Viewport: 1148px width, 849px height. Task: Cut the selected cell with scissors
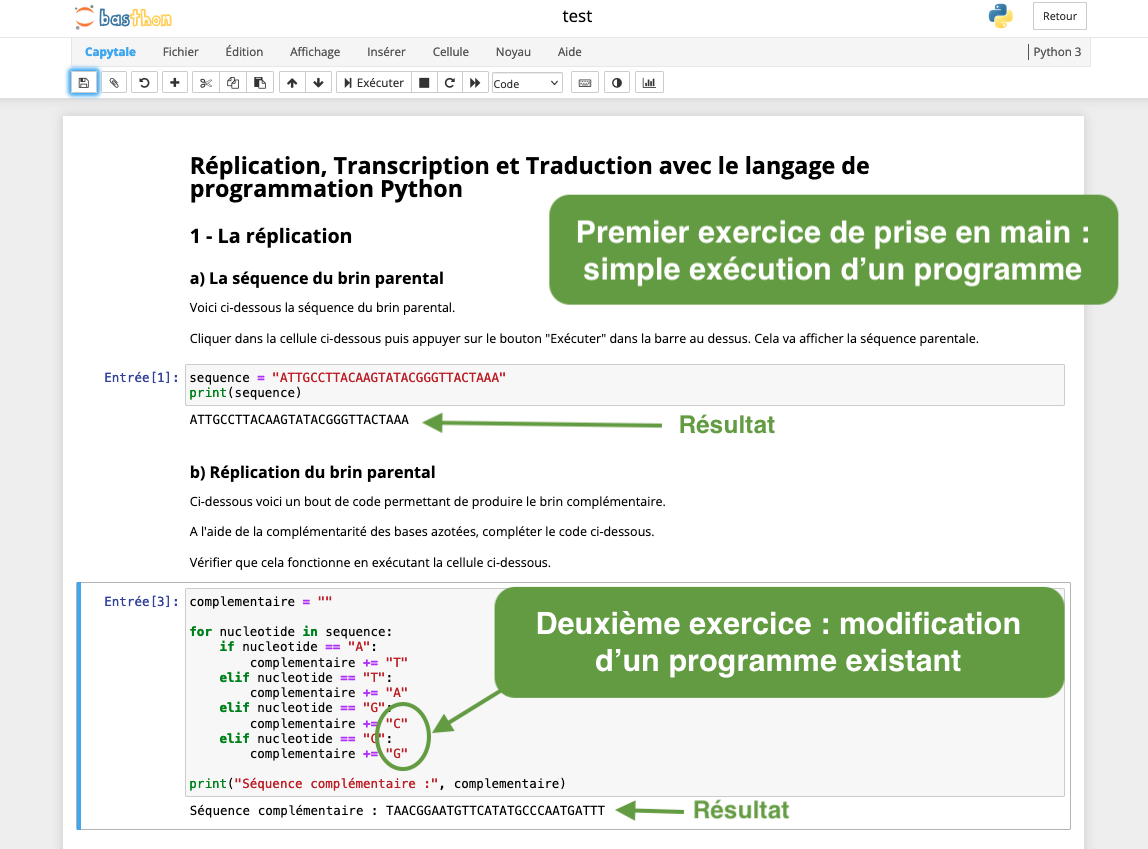pyautogui.click(x=206, y=83)
